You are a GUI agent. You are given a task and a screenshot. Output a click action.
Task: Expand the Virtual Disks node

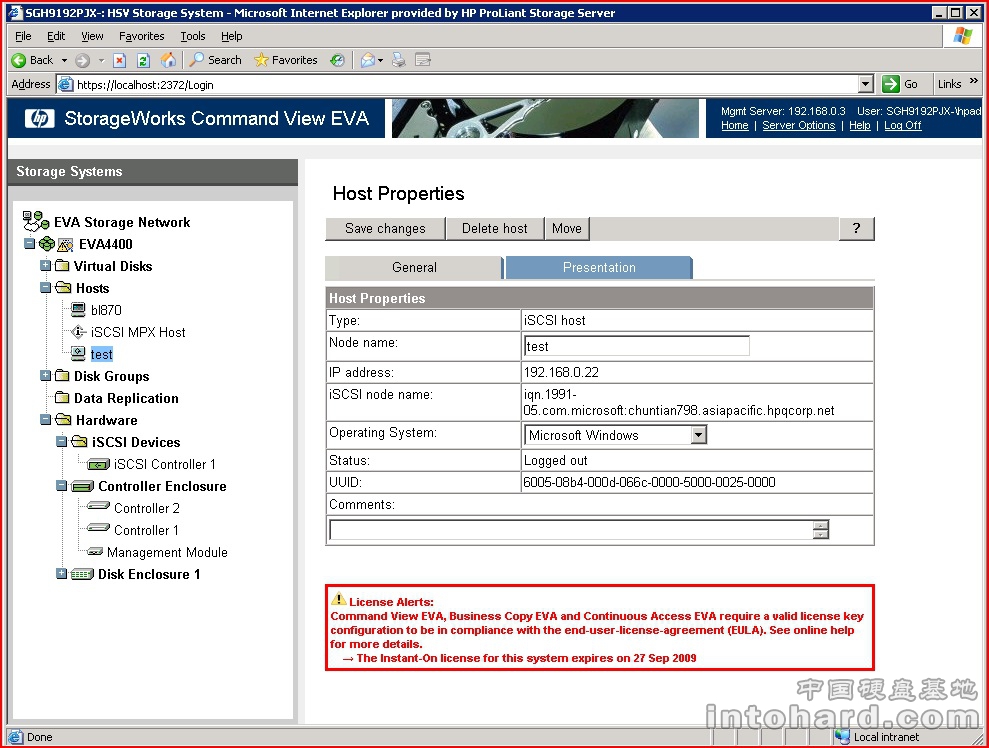coord(45,266)
